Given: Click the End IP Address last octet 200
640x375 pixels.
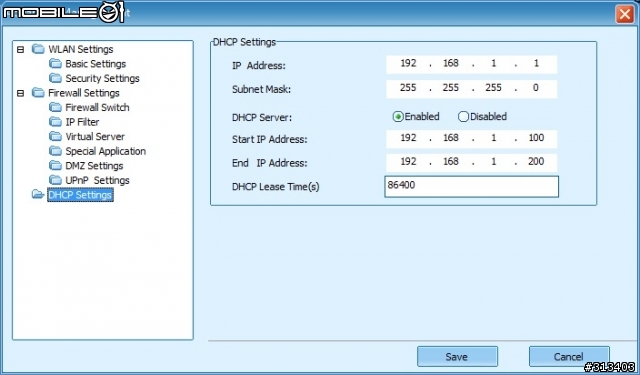Looking at the screenshot, I should coord(536,162).
